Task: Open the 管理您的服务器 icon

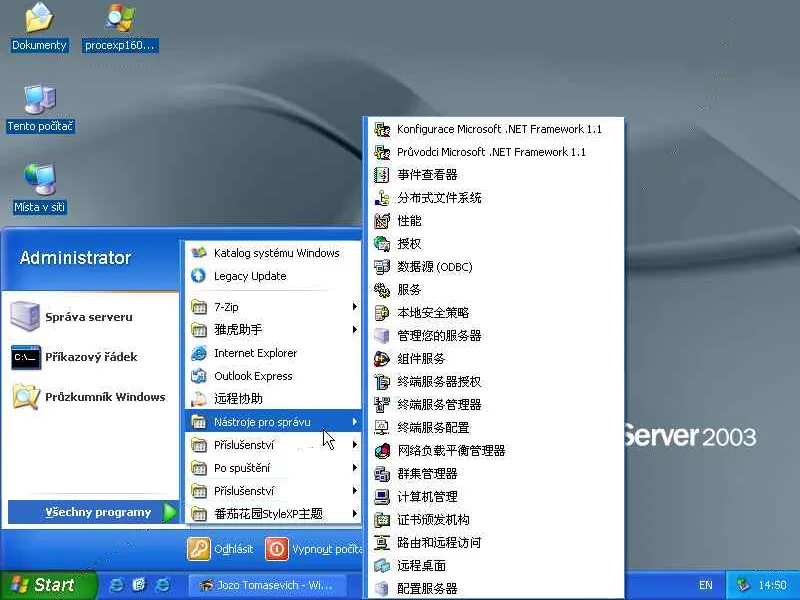Action: 382,336
